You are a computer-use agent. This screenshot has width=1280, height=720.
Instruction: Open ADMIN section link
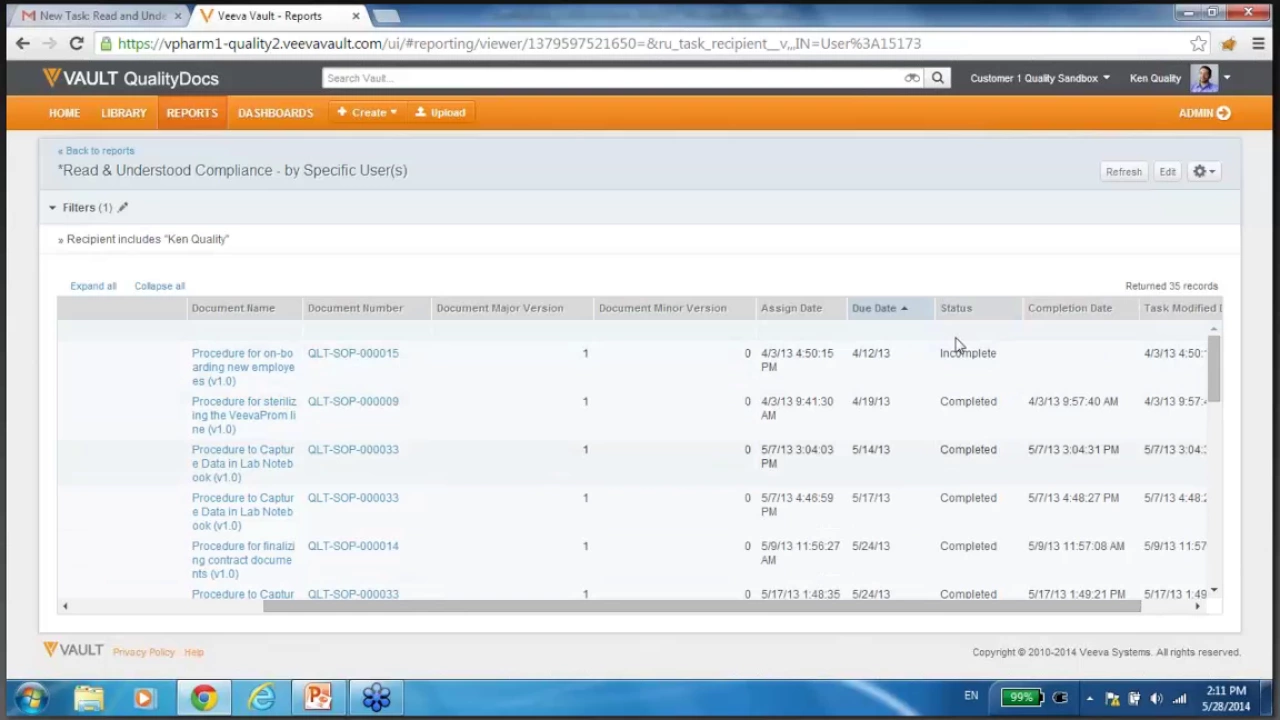tap(1204, 113)
